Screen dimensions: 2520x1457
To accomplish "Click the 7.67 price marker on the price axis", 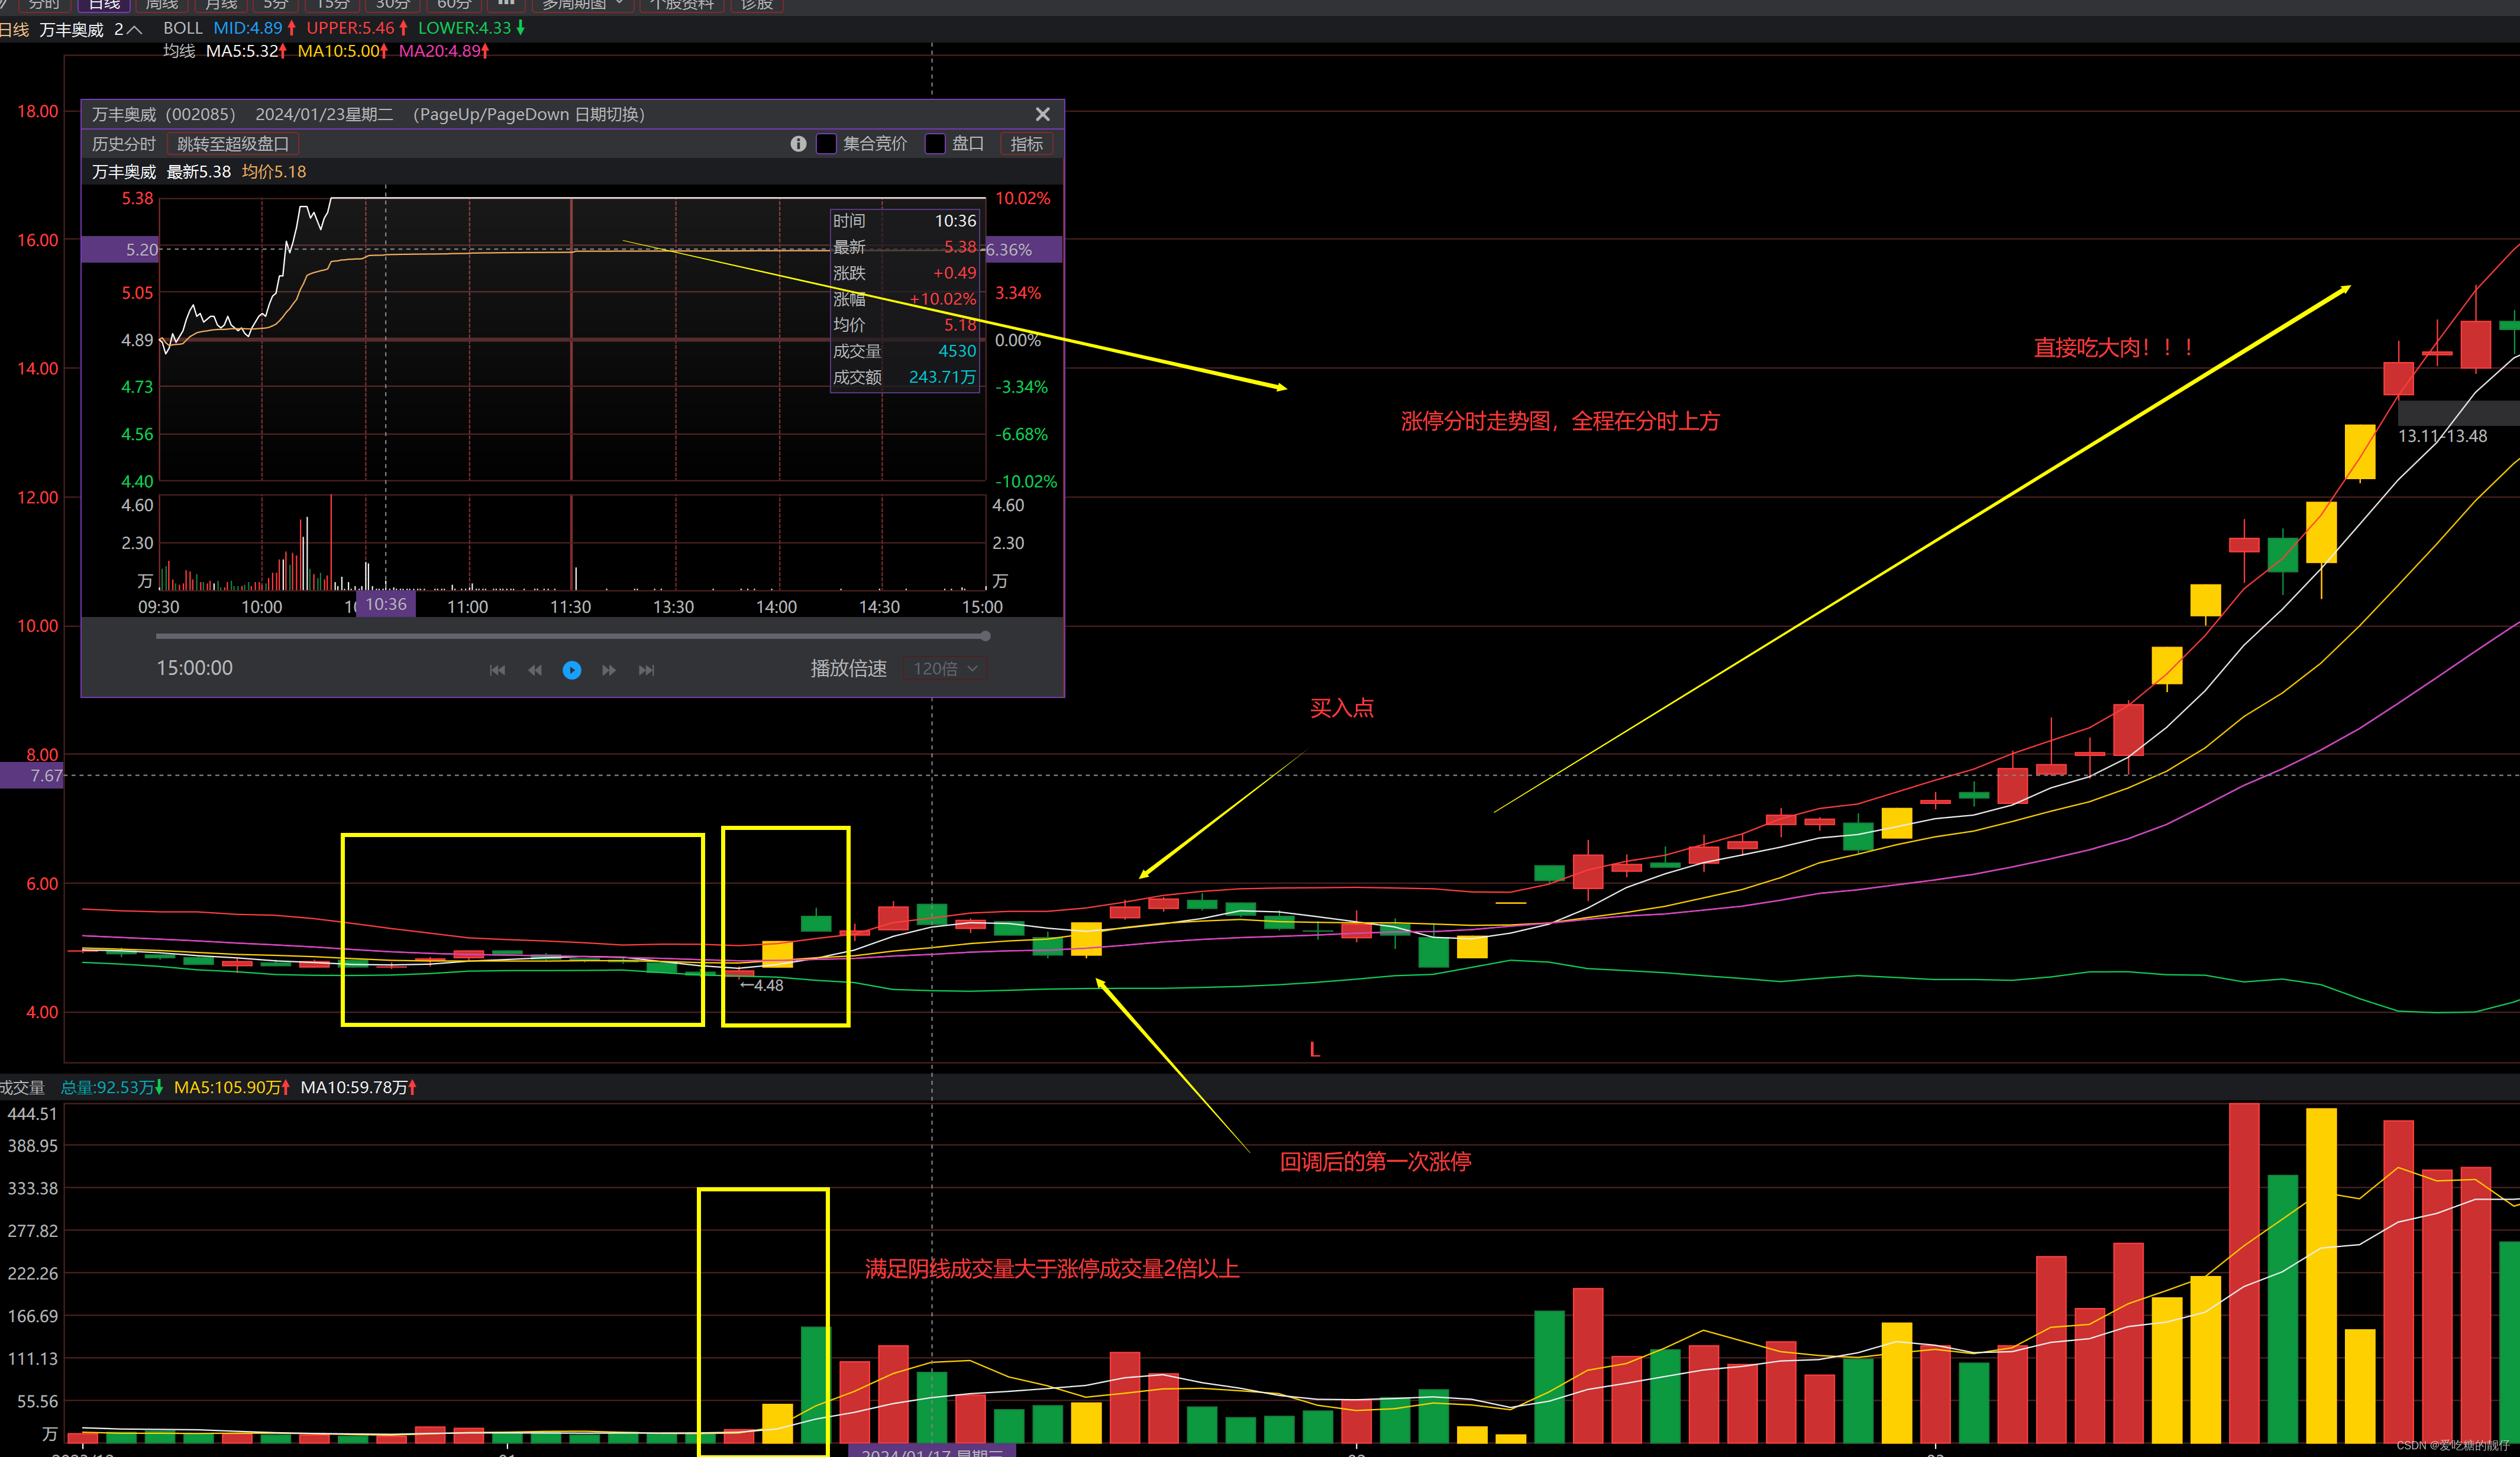I will point(32,776).
